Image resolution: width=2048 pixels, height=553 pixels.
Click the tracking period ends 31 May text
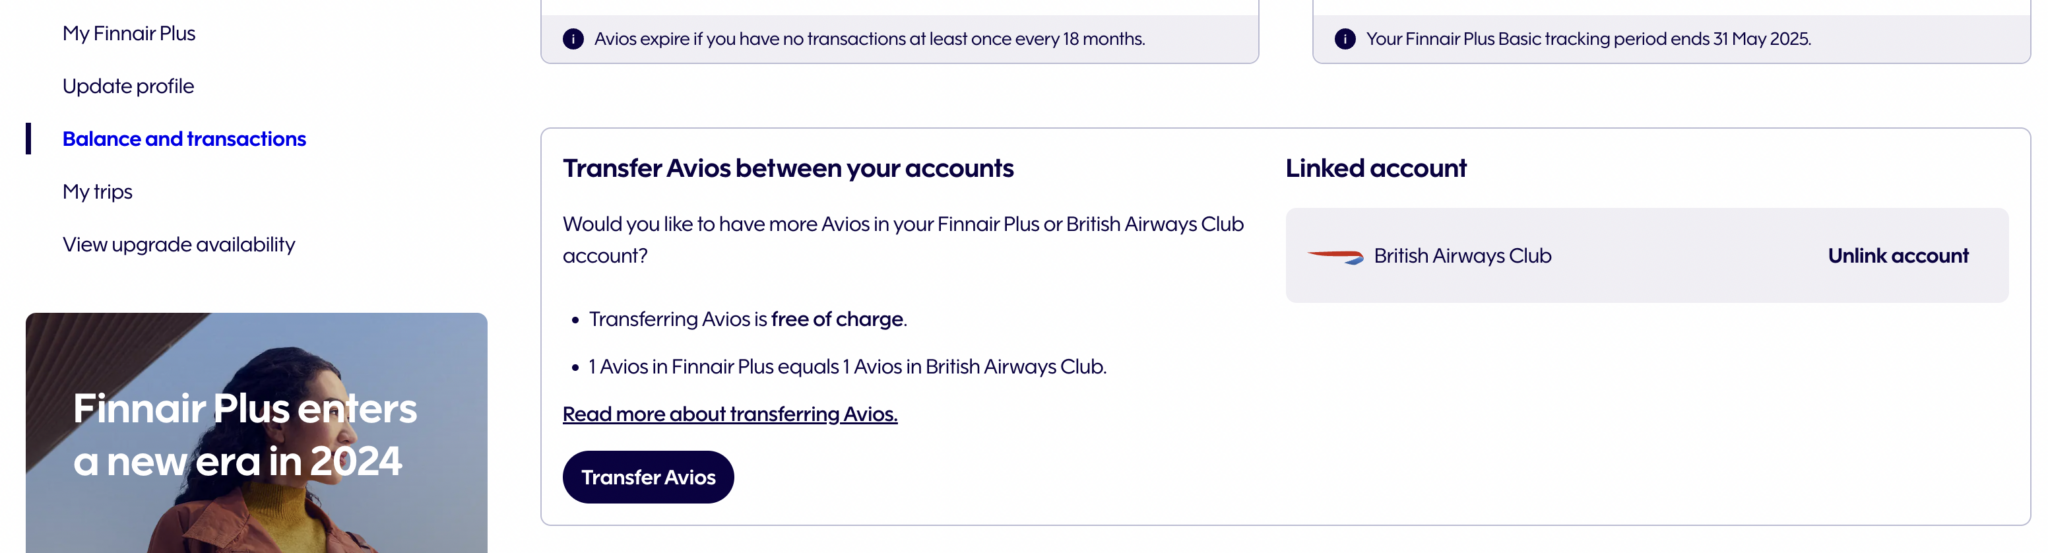click(x=1588, y=39)
